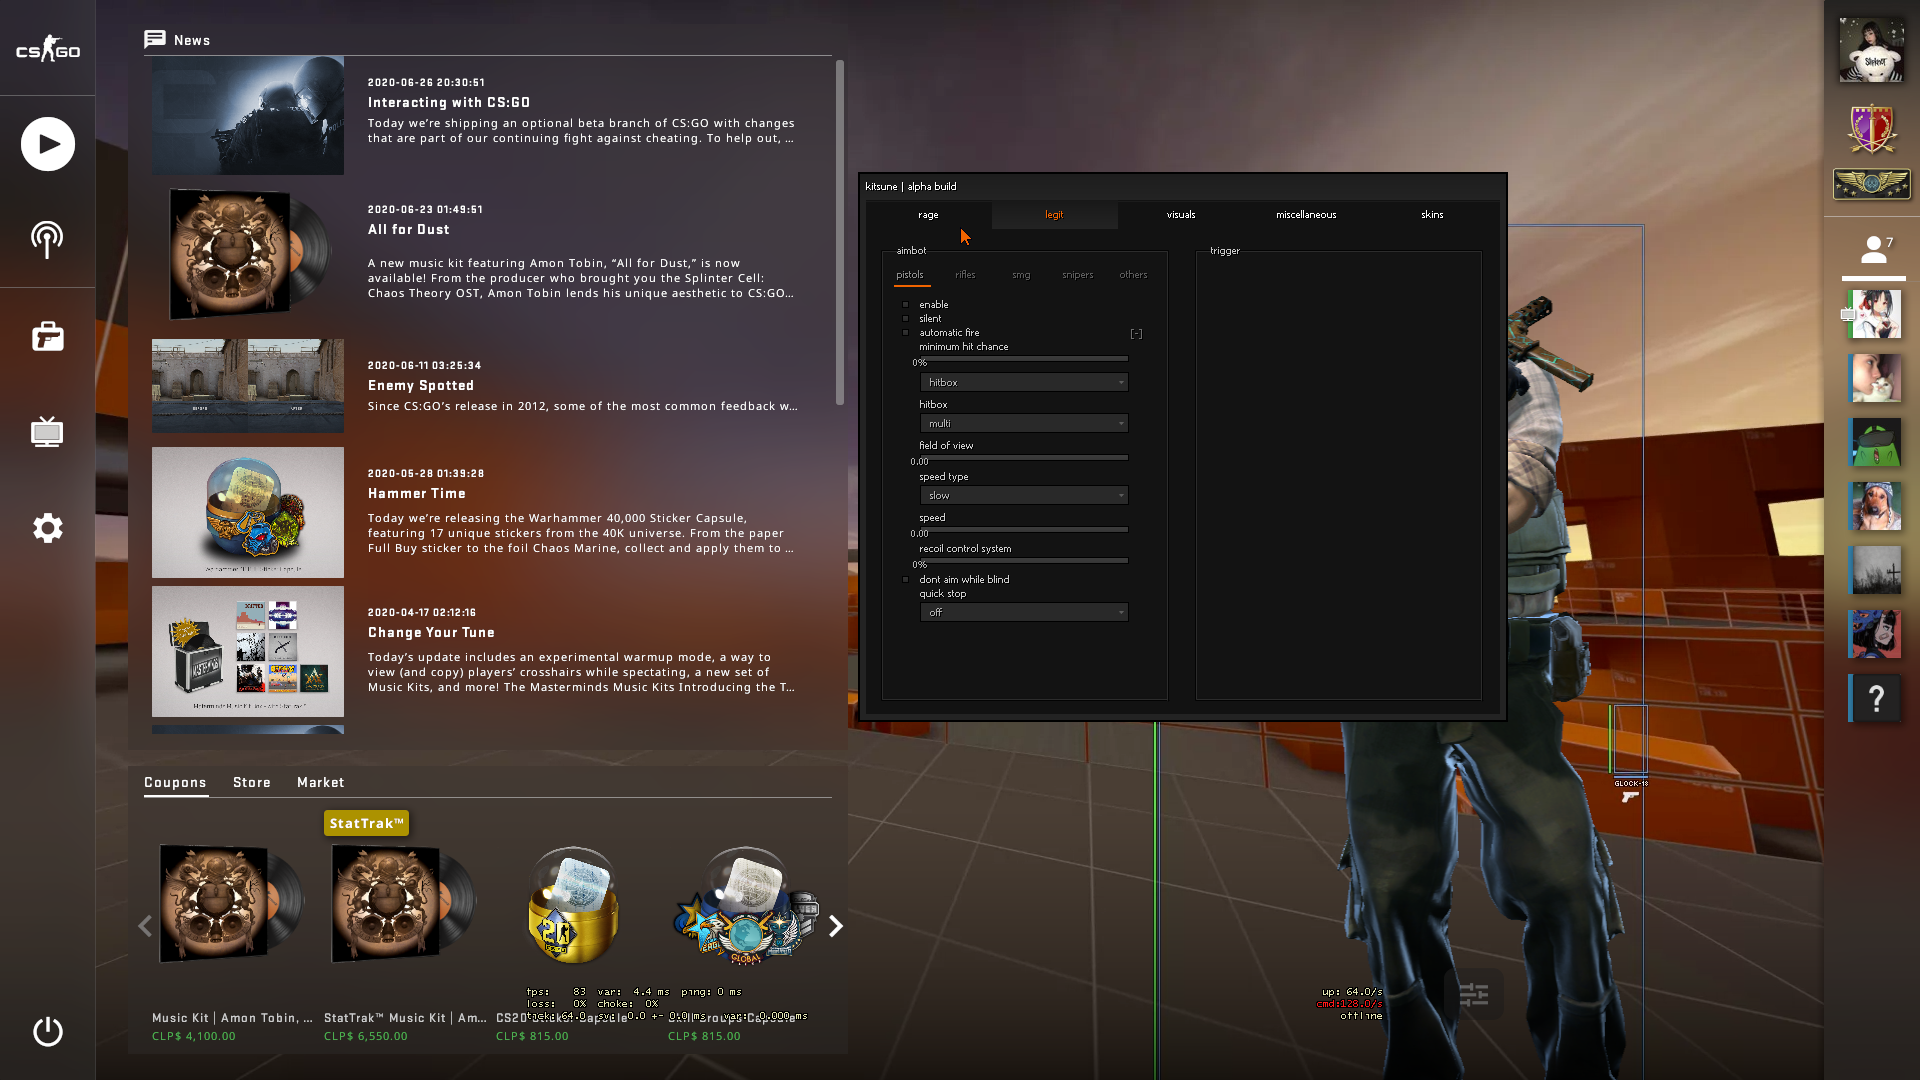This screenshot has width=1920, height=1080.
Task: Open the Market tab
Action: click(320, 782)
